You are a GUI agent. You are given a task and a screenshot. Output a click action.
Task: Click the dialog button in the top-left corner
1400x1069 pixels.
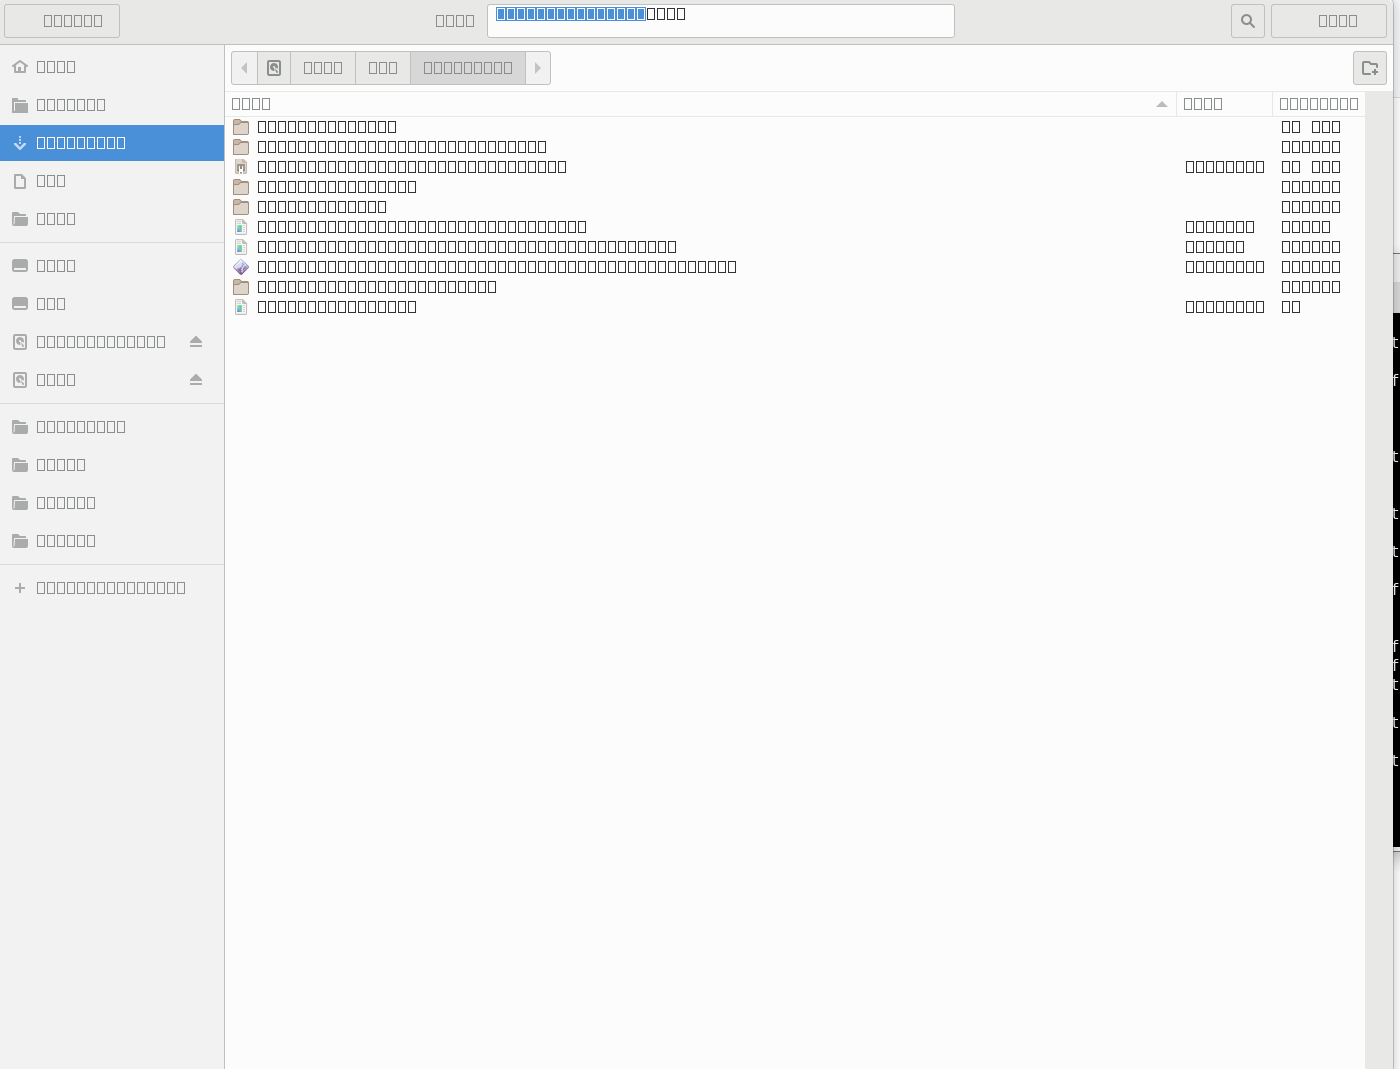coord(62,21)
